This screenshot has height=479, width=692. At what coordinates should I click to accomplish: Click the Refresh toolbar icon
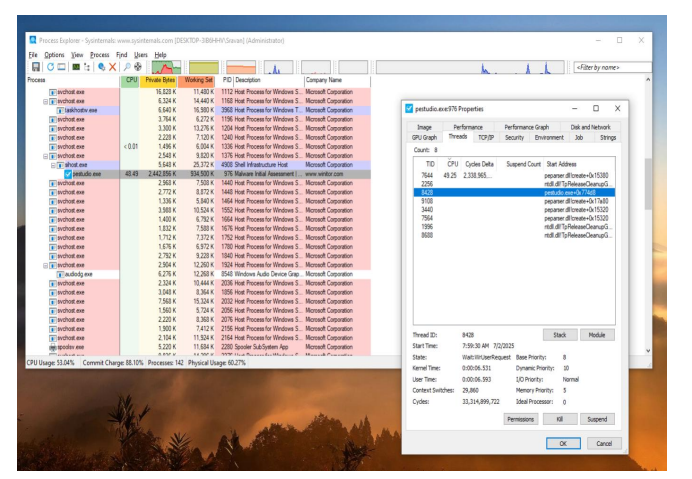click(x=48, y=66)
